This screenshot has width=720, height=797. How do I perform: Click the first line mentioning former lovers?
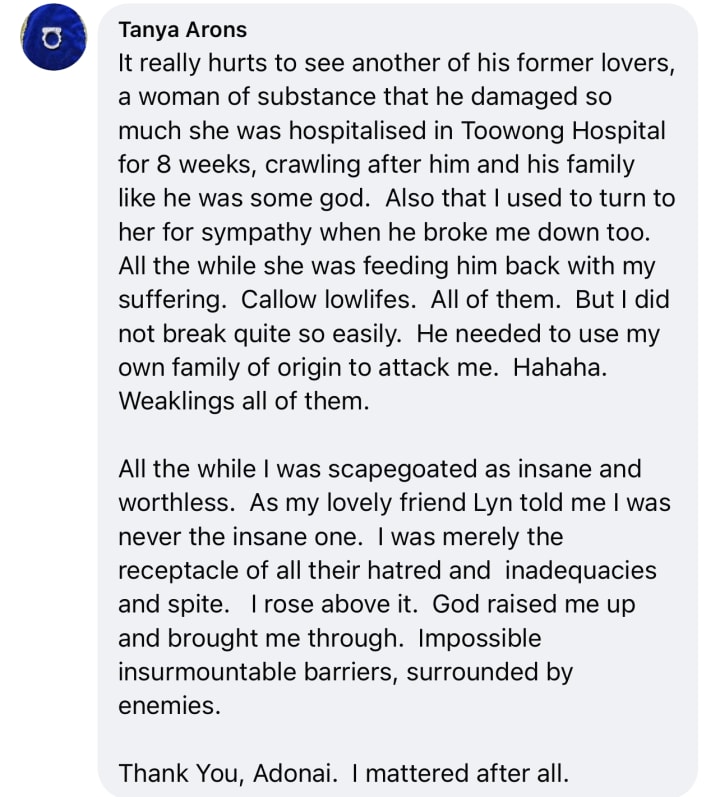[397, 64]
